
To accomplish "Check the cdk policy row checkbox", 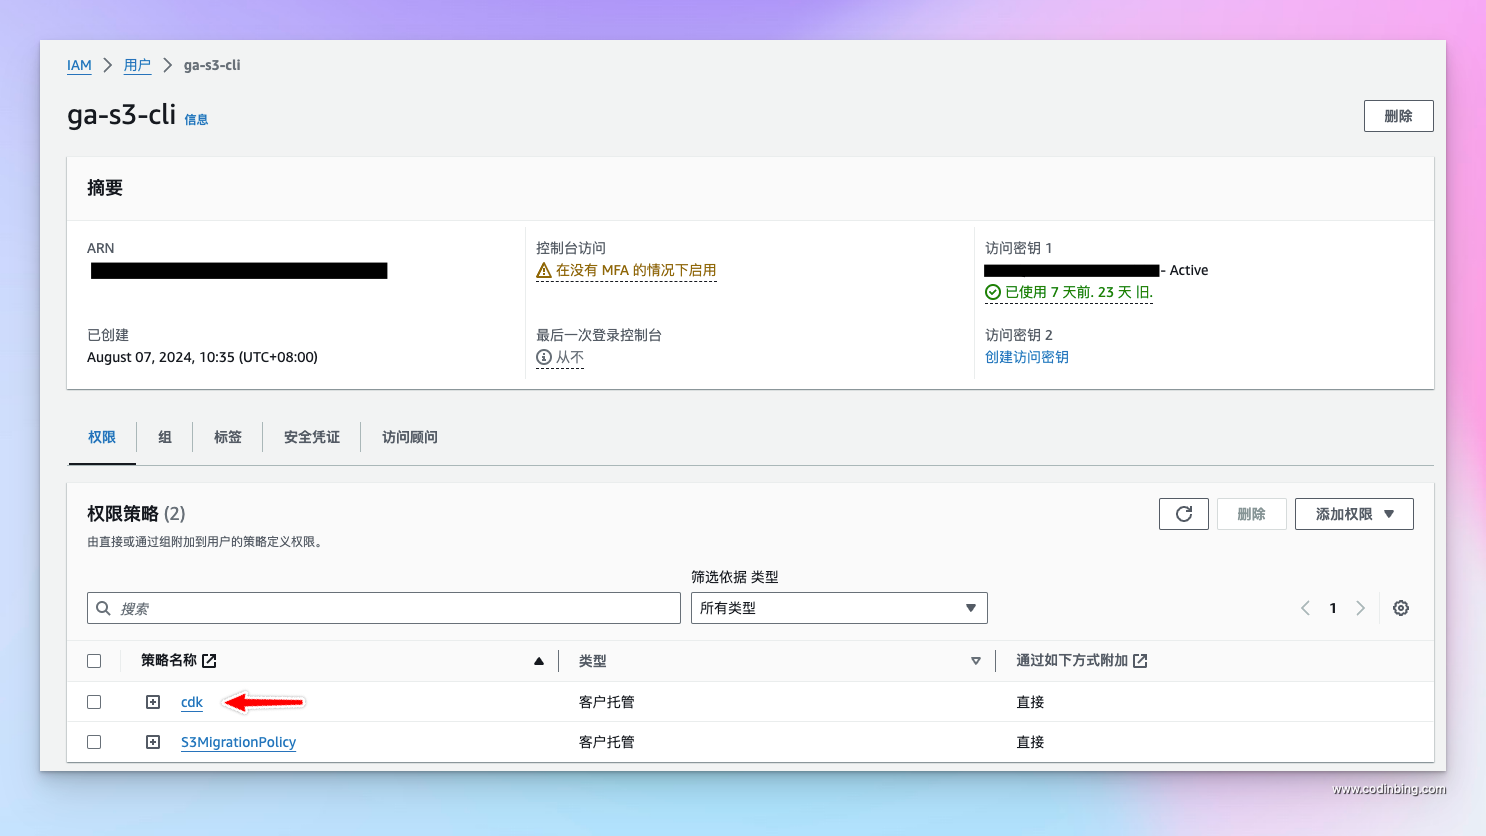I will [94, 702].
